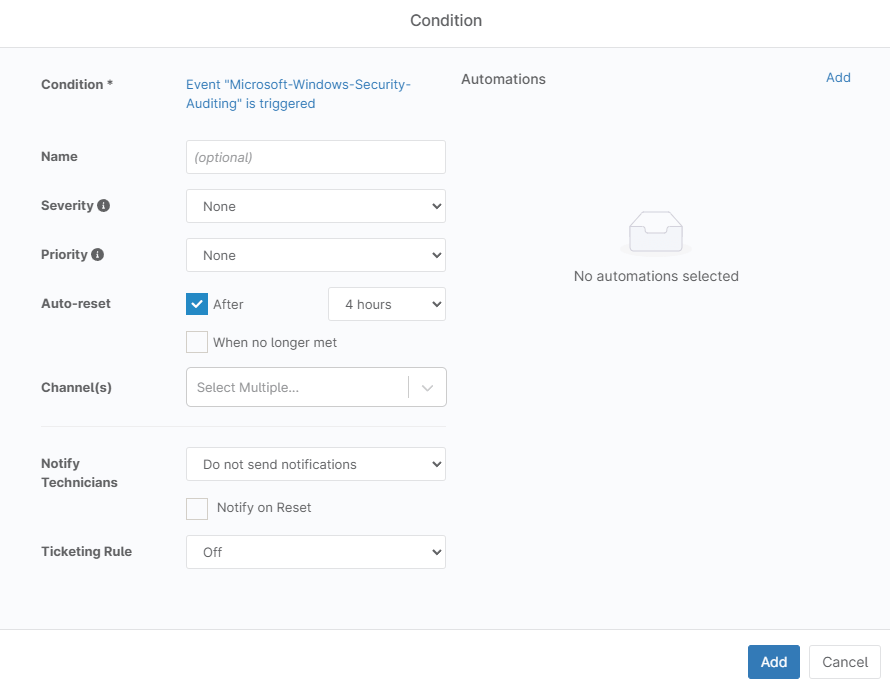The width and height of the screenshot is (890, 688).
Task: Focus the optional Name input field
Action: 315,157
